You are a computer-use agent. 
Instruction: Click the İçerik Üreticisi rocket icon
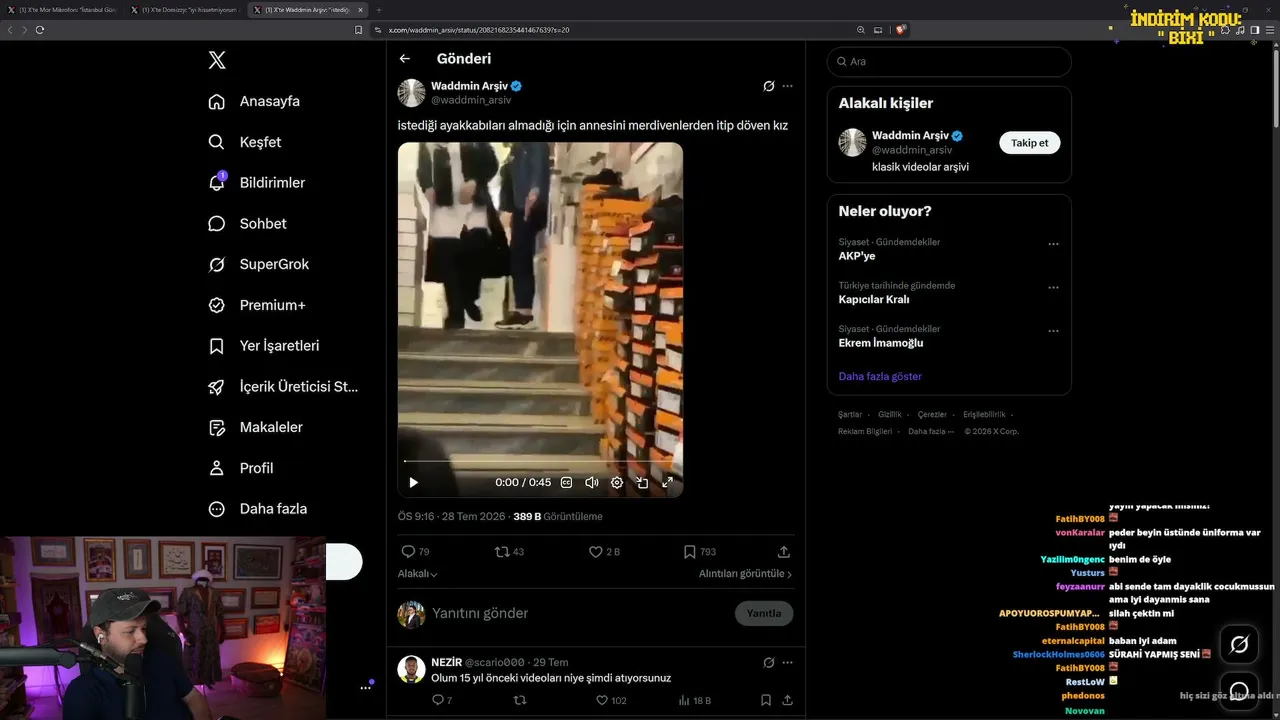tap(216, 387)
